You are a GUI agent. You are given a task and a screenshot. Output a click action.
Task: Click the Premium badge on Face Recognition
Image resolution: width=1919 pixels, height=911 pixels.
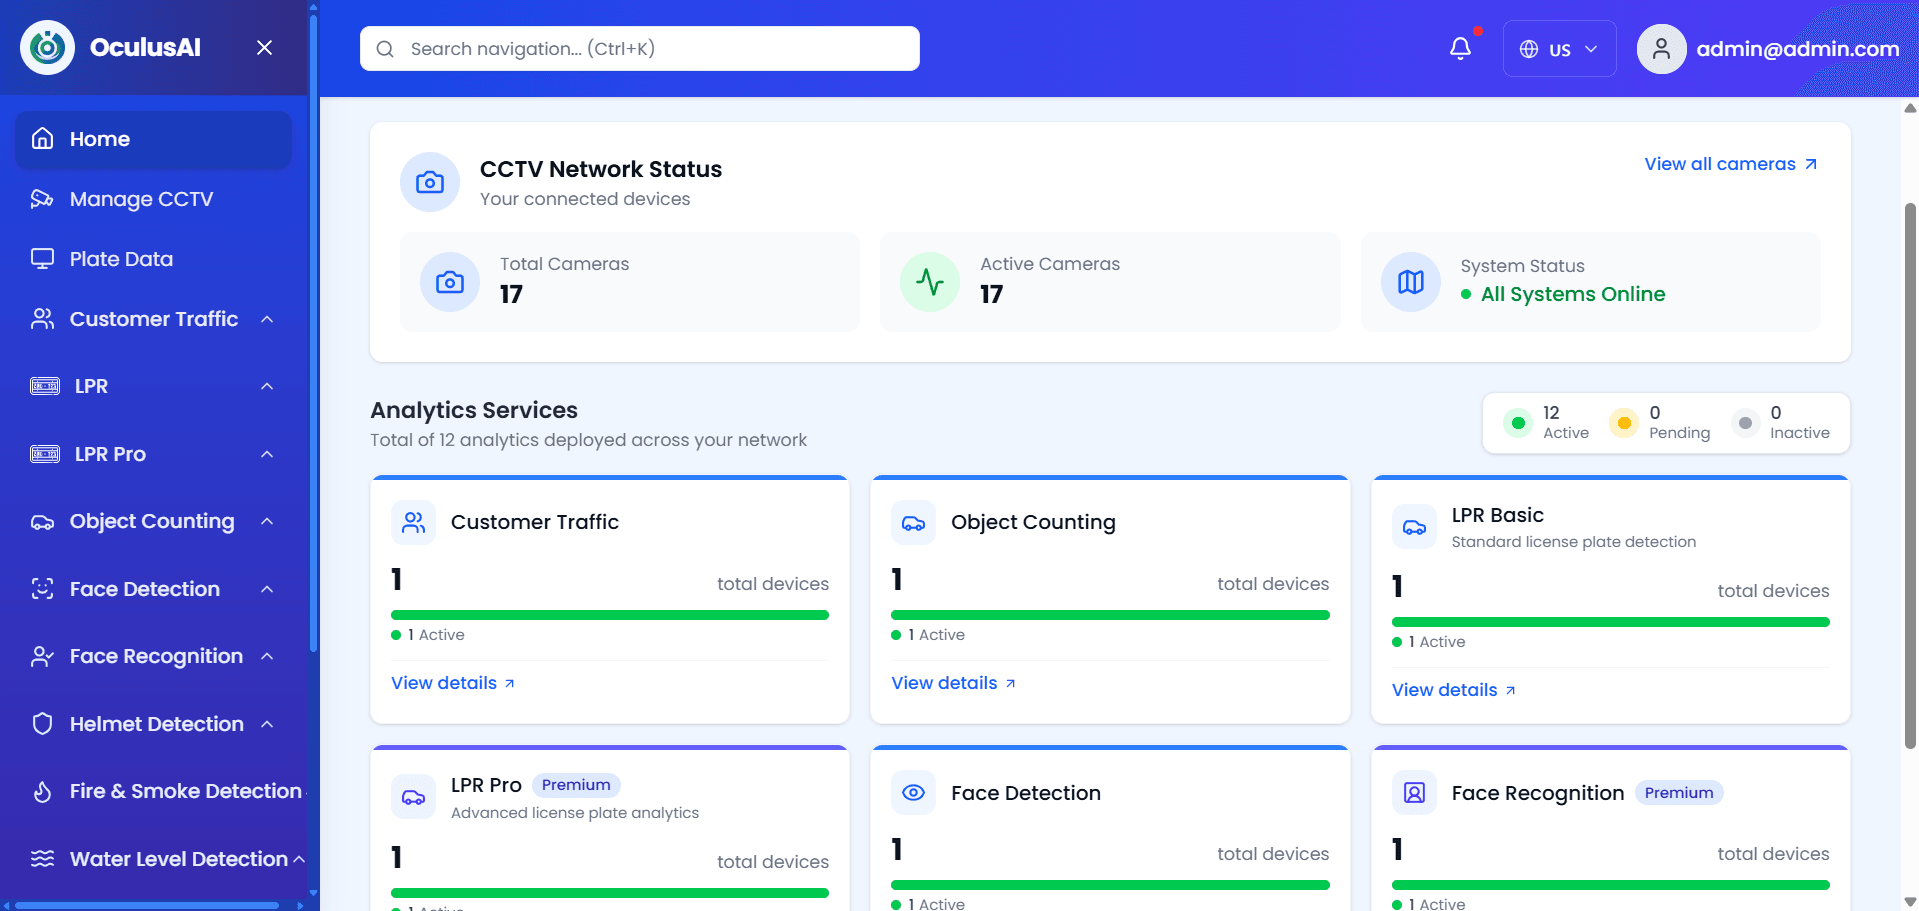point(1679,793)
